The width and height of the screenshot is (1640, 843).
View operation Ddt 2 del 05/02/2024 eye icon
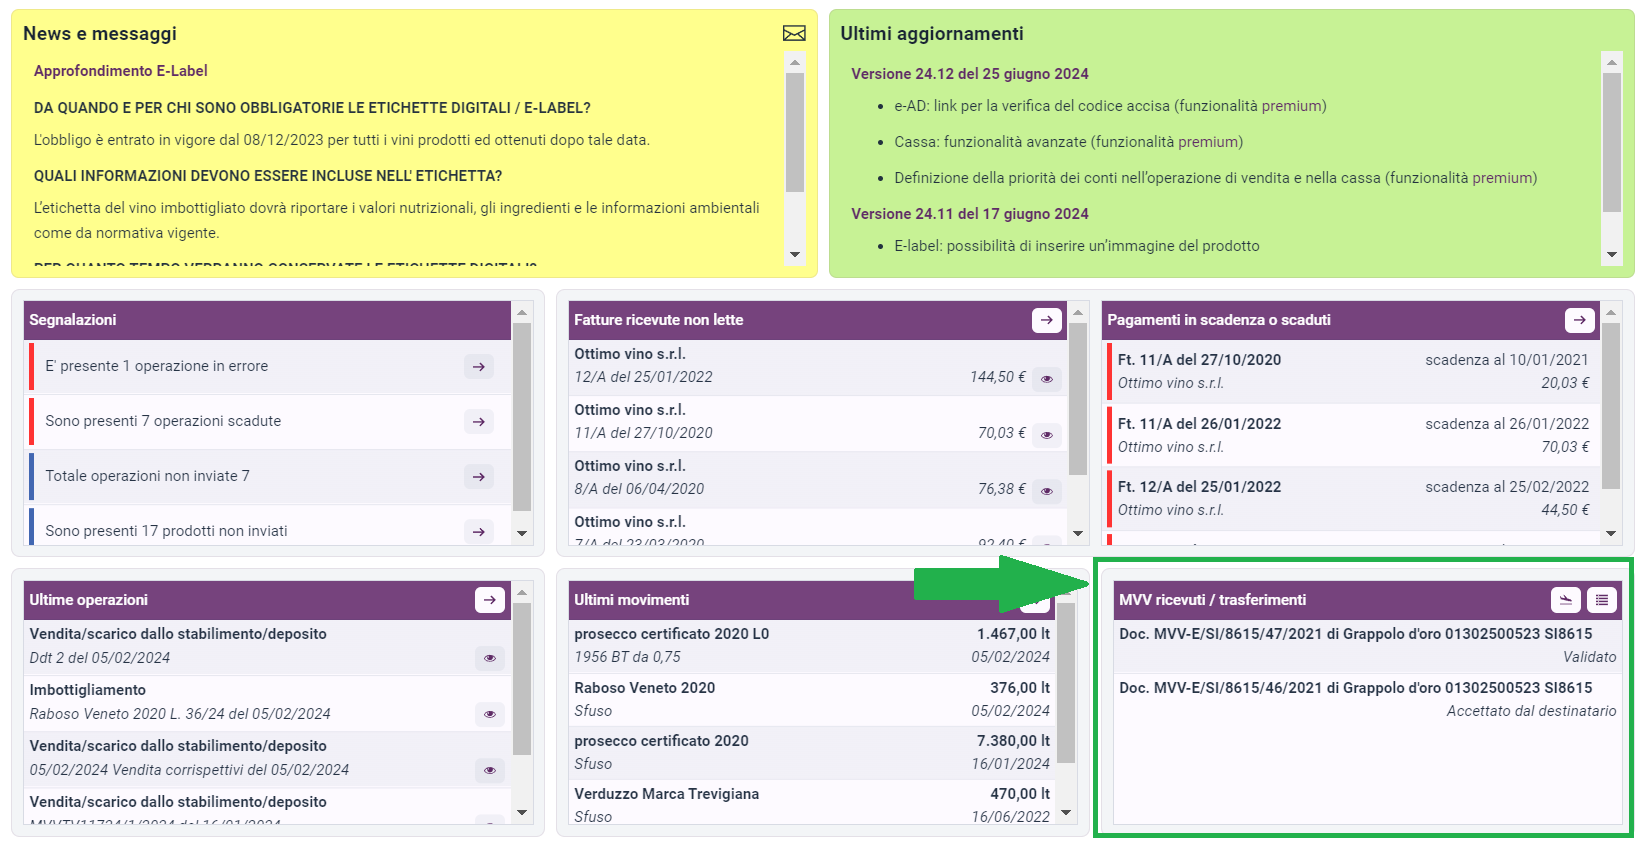490,658
